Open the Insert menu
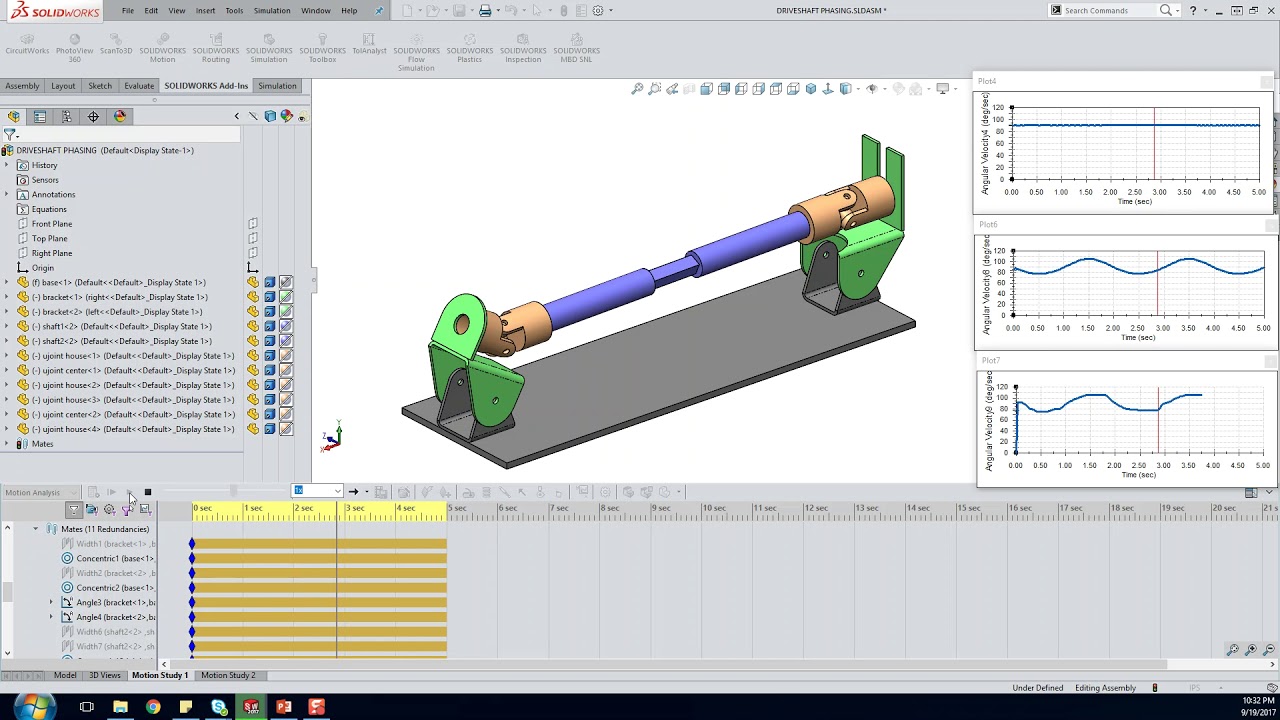This screenshot has width=1280, height=720. point(205,10)
